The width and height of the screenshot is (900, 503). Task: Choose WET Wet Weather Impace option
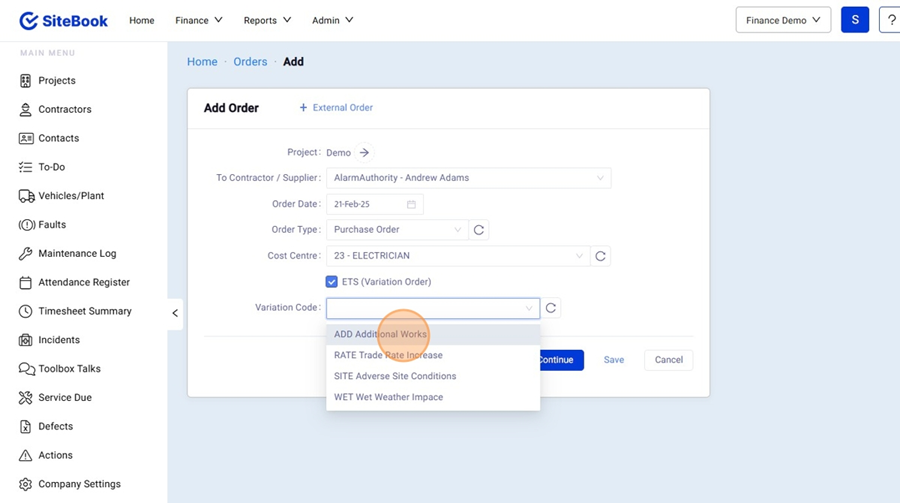tap(388, 397)
